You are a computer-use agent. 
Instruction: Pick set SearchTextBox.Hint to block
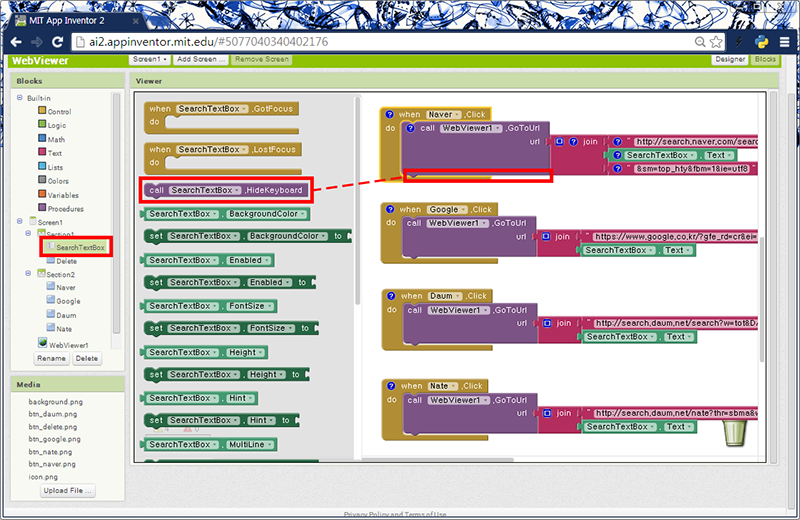click(222, 420)
